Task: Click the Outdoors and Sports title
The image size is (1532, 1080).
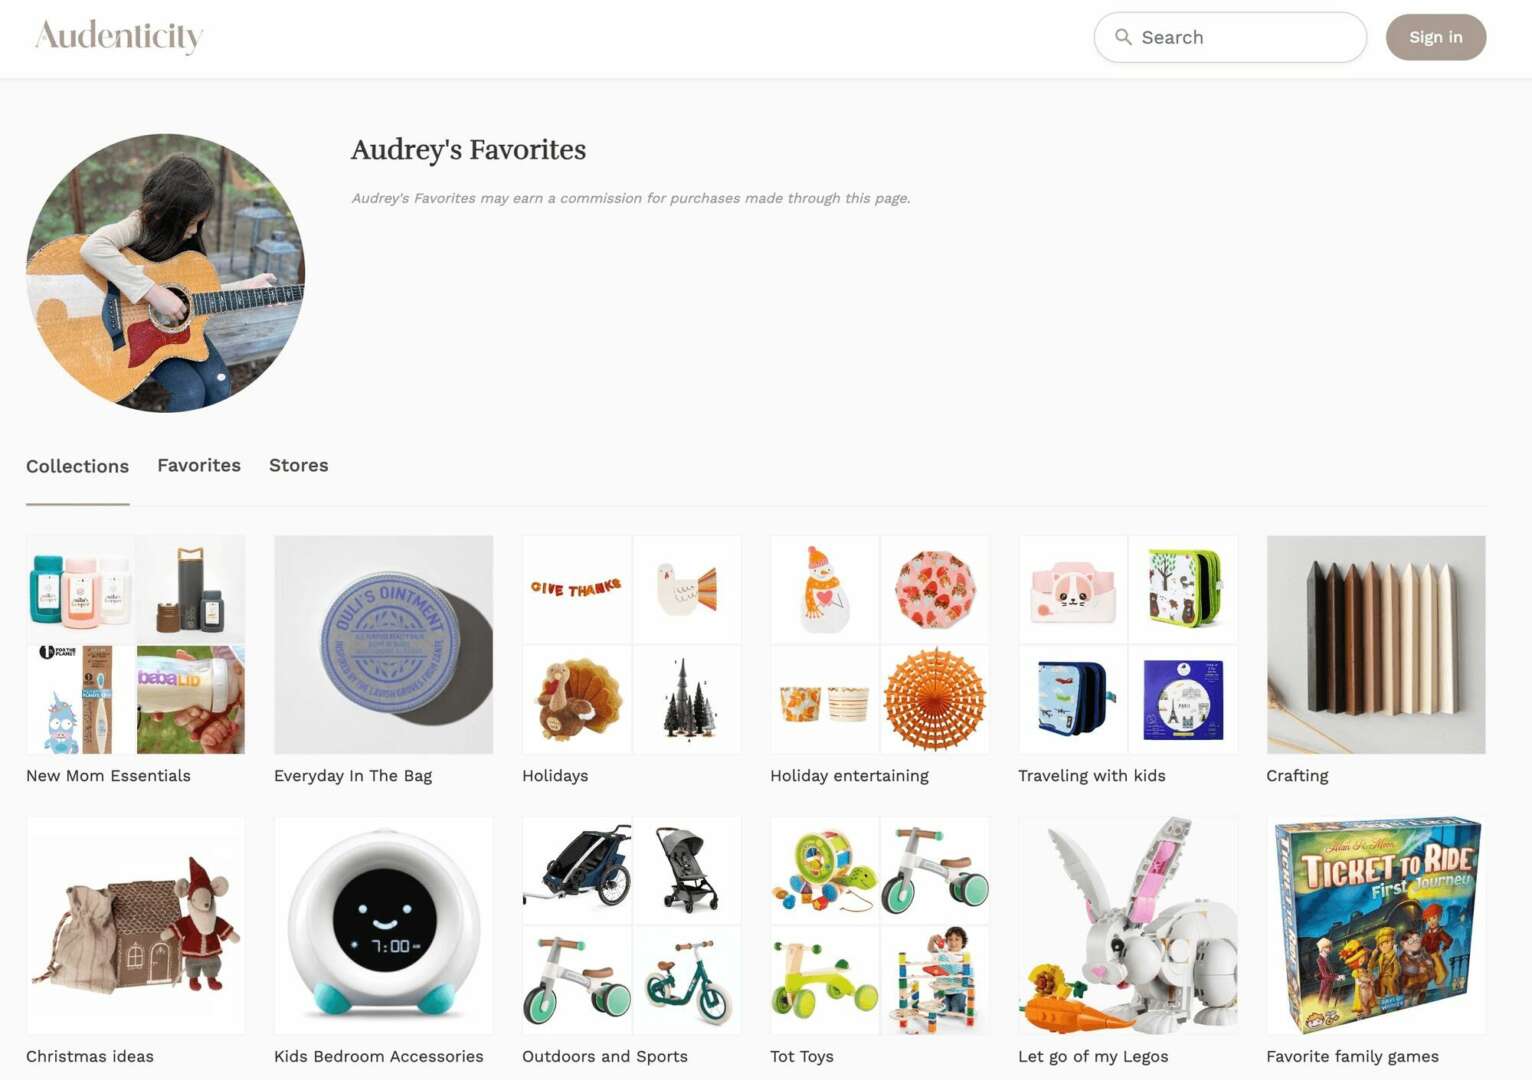Action: 605,1057
